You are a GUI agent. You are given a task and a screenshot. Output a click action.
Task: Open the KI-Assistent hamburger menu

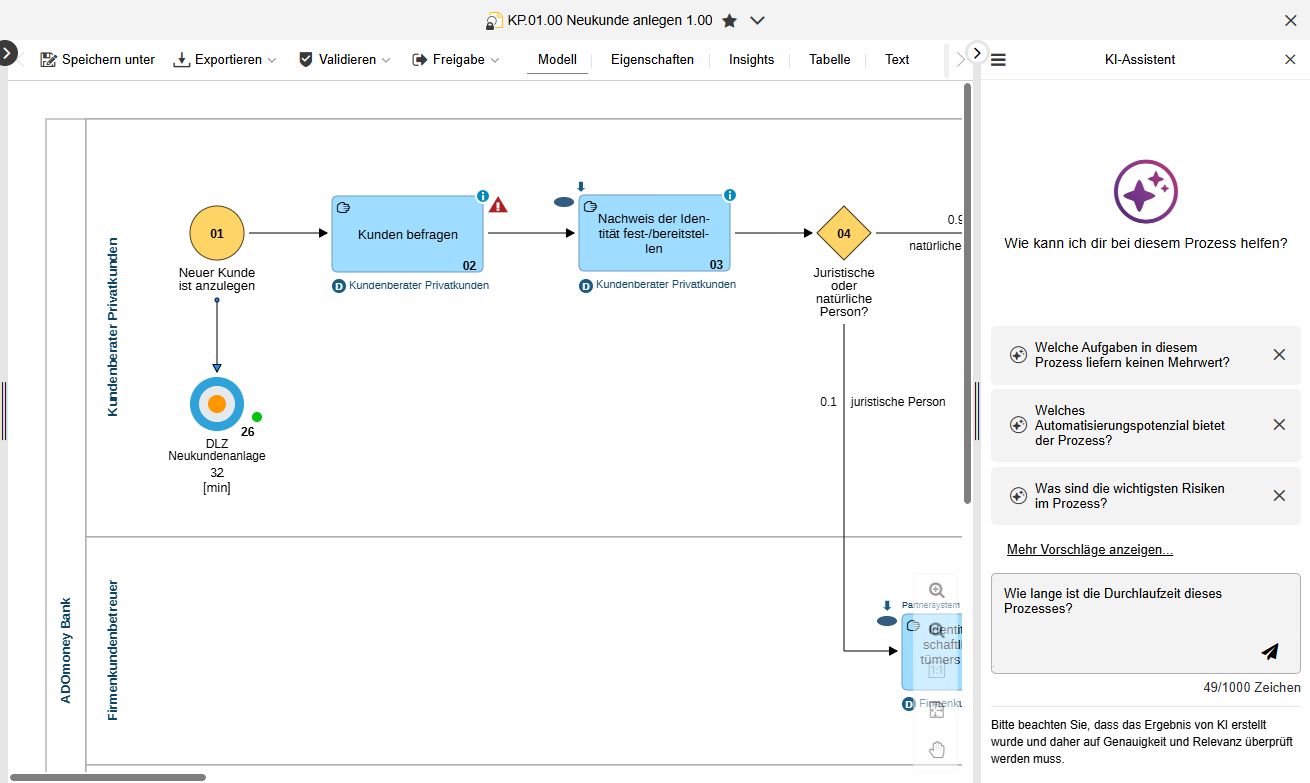(x=998, y=60)
